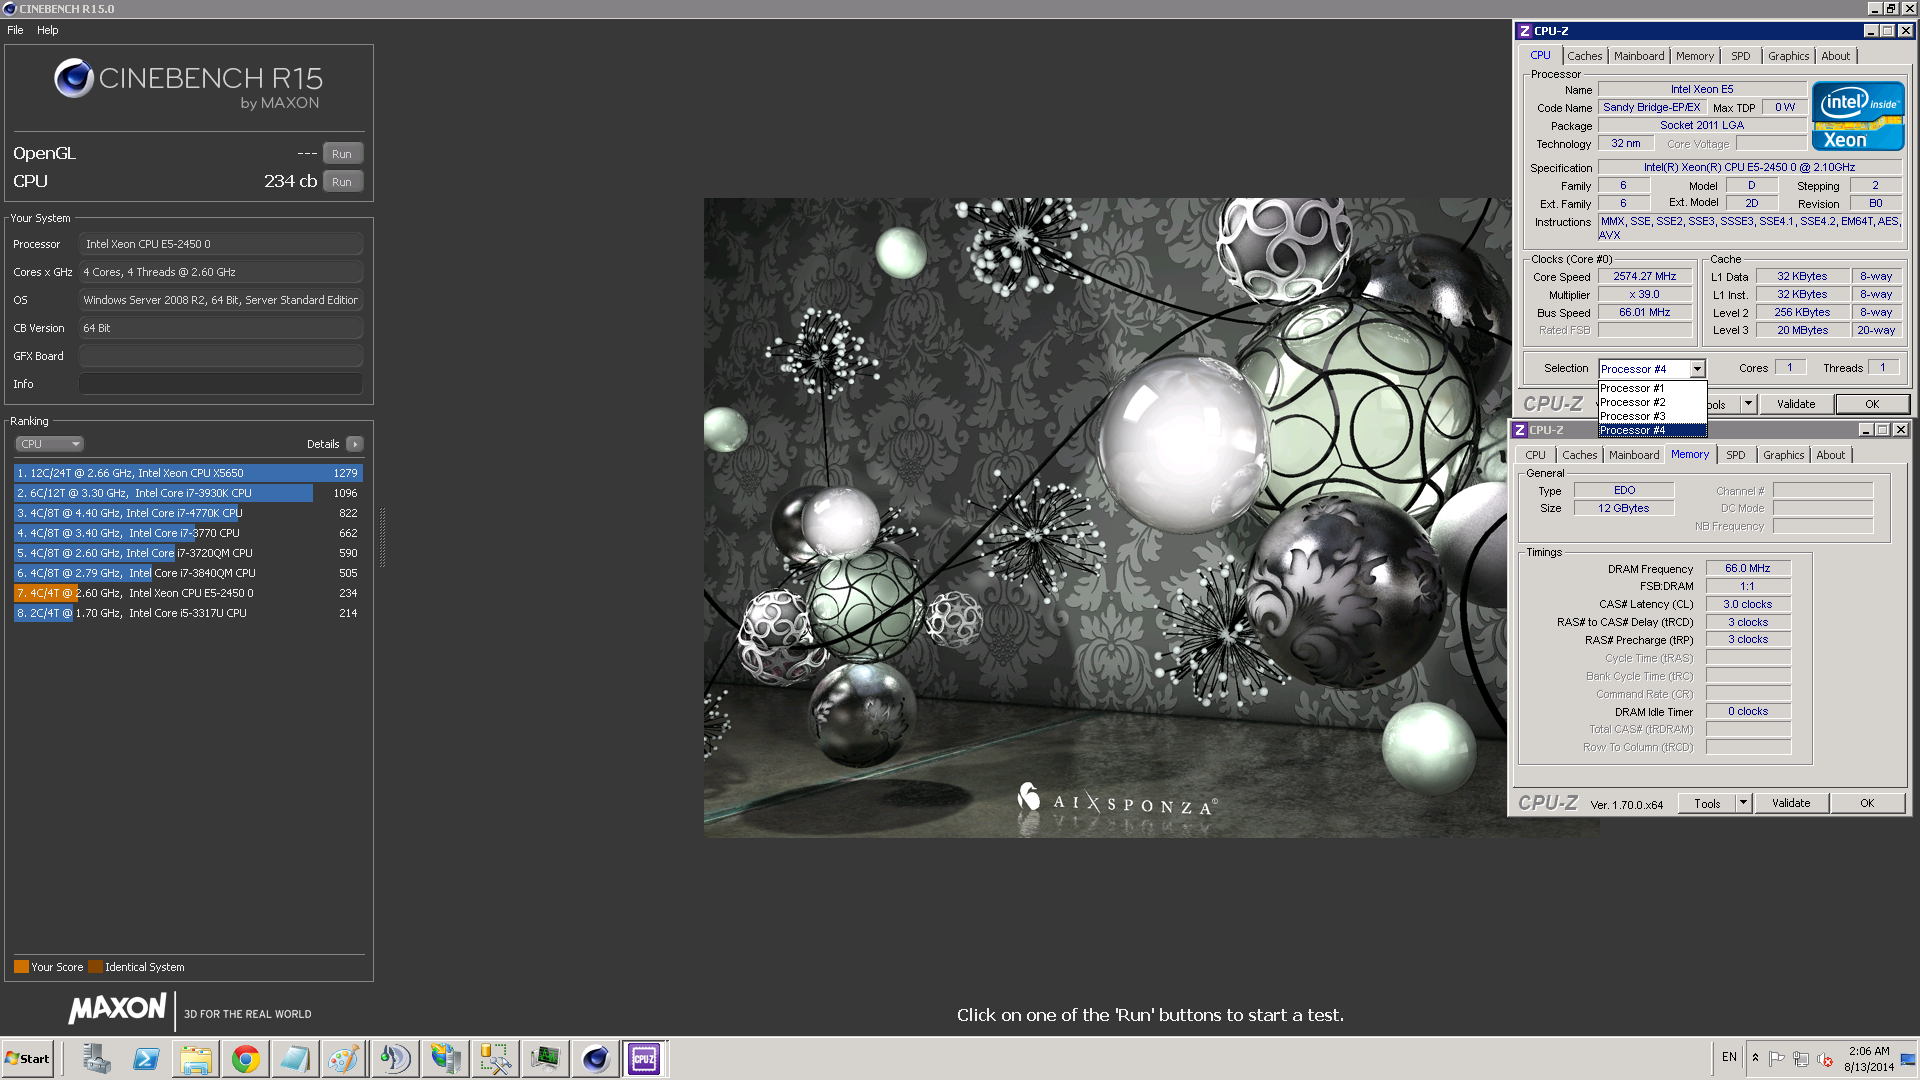Open Paint from the taskbar

345,1058
